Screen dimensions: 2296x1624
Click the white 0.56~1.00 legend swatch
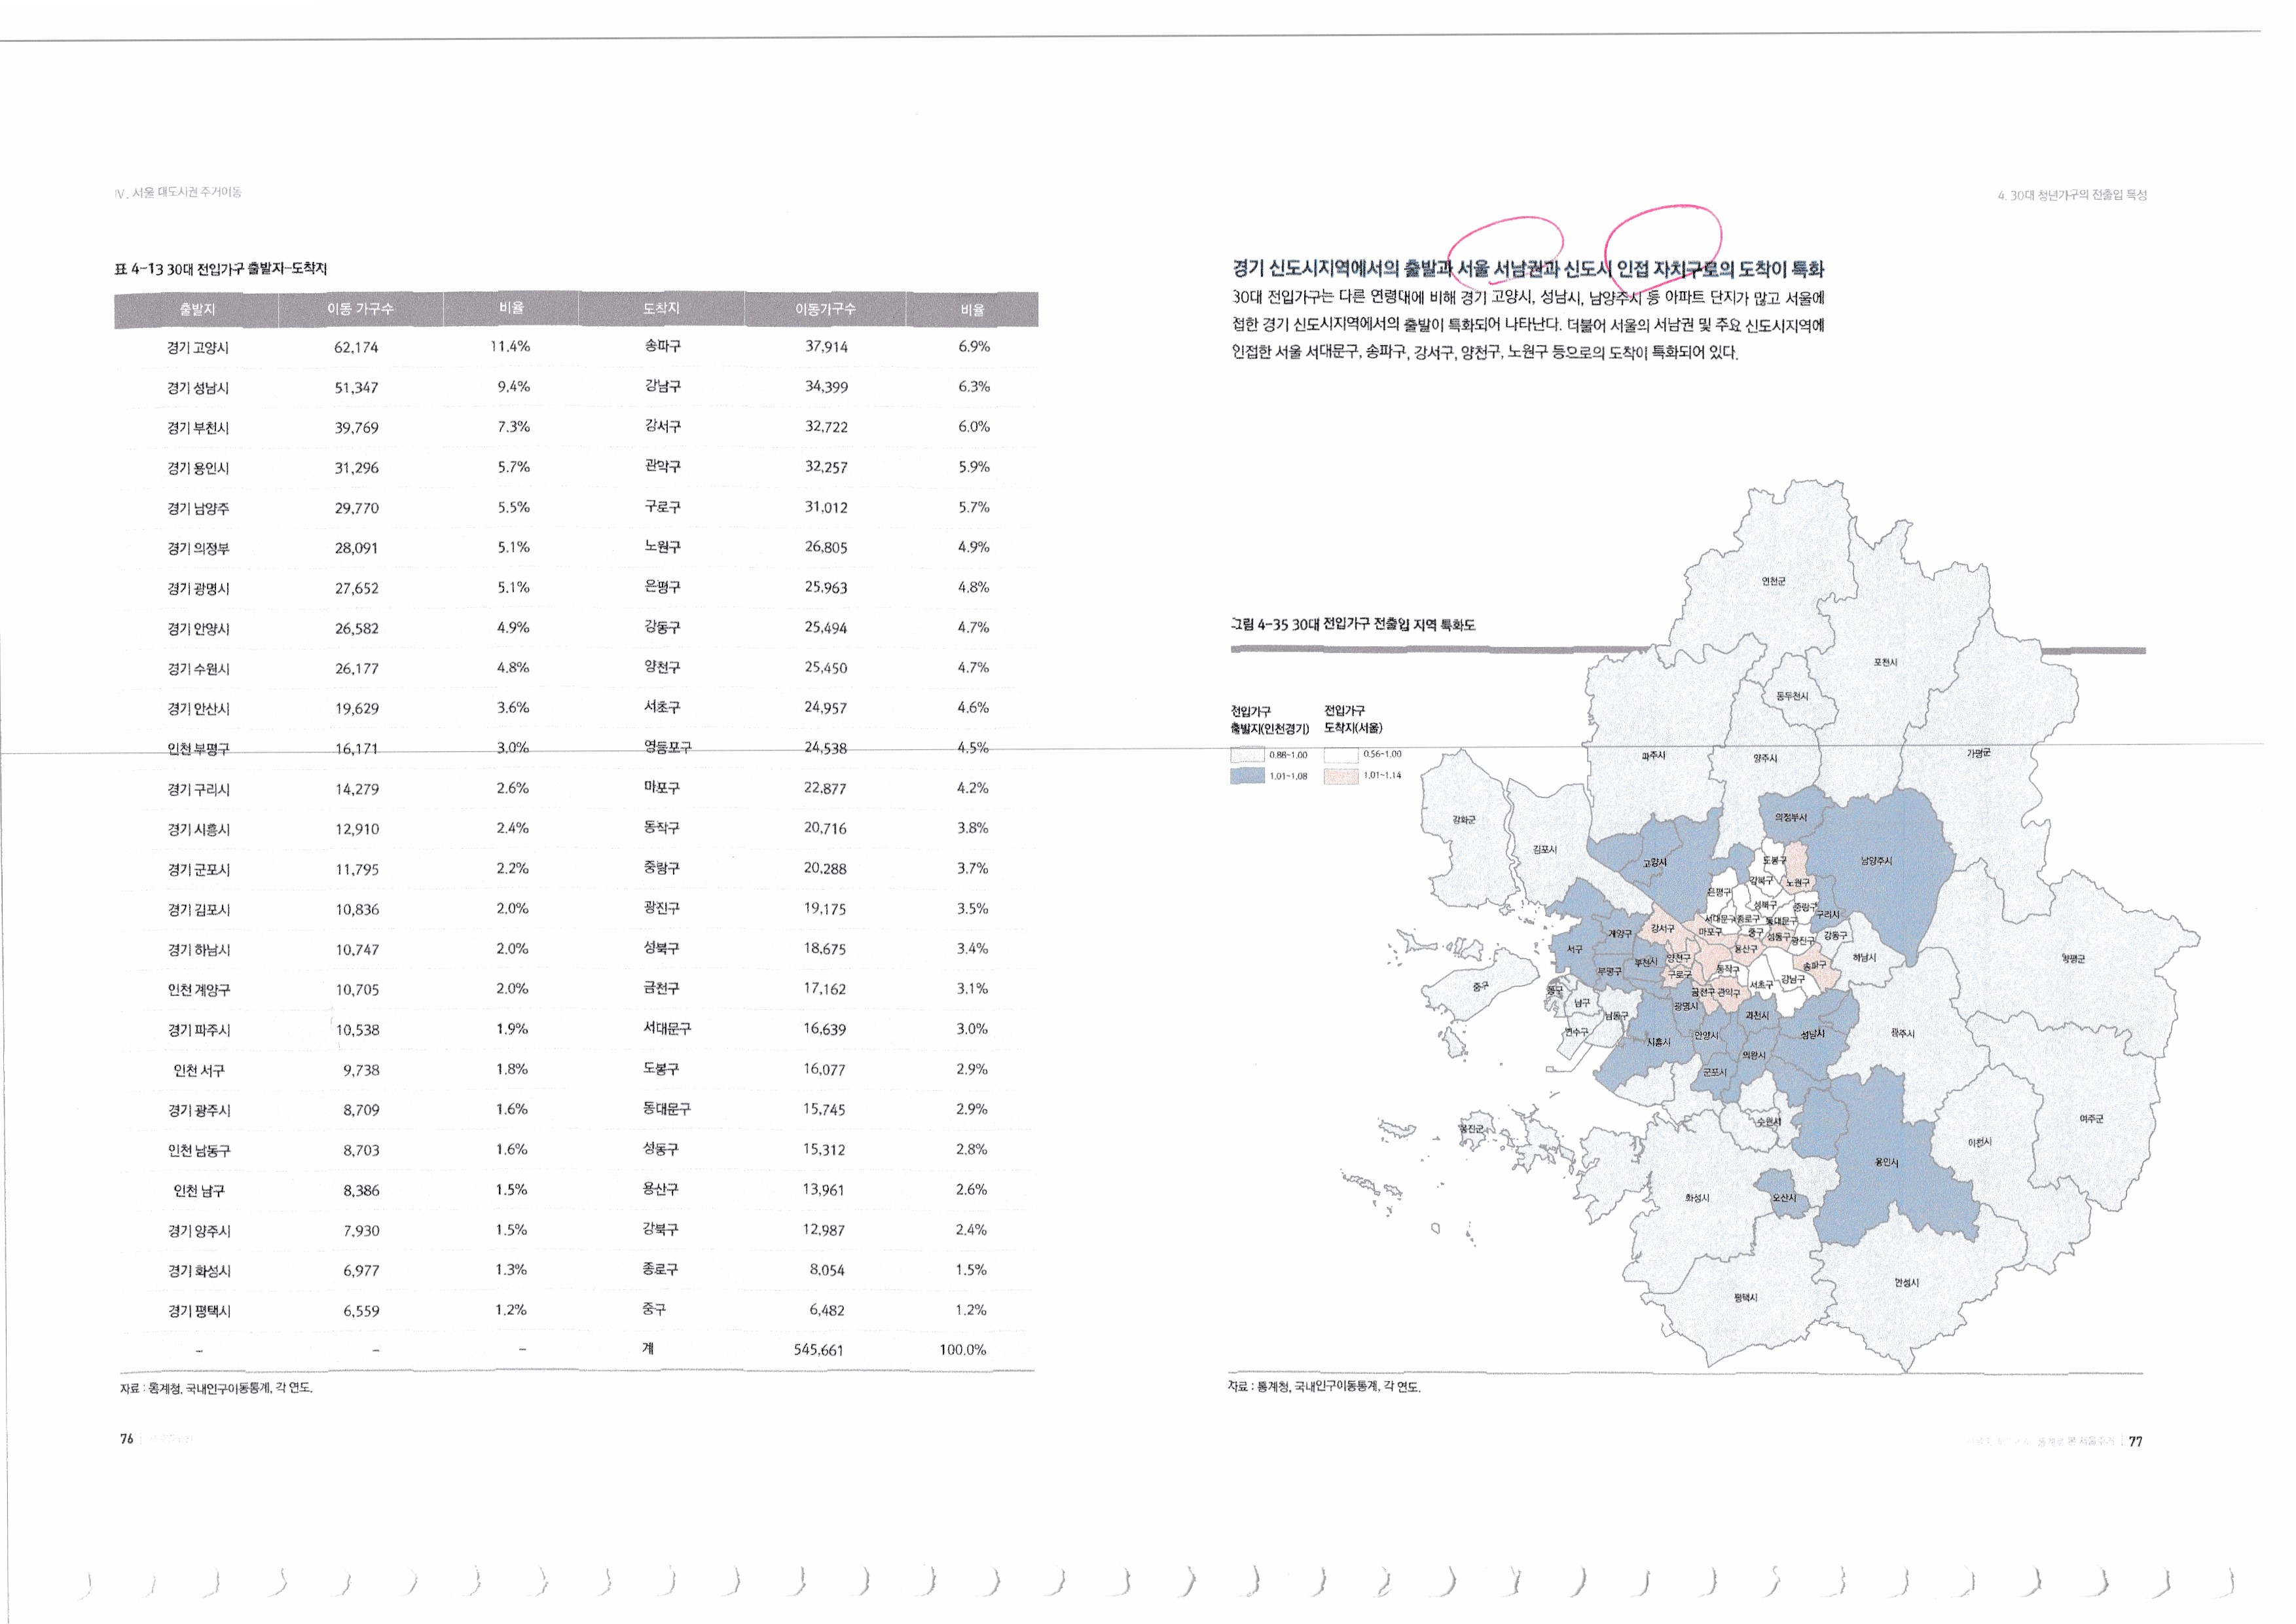coord(1340,755)
